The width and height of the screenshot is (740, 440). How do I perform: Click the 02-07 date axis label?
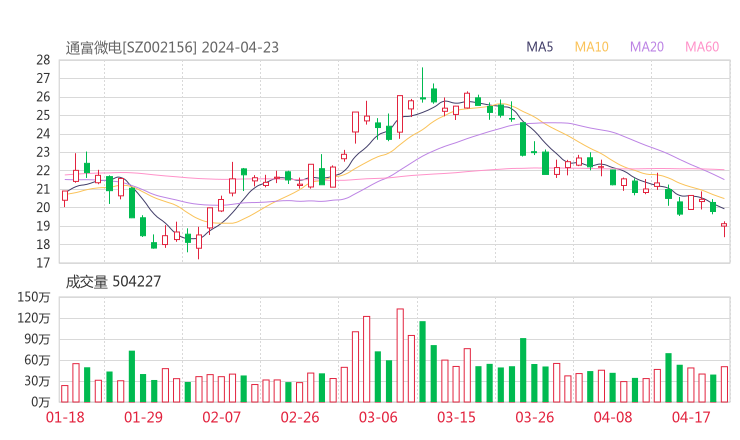221,417
